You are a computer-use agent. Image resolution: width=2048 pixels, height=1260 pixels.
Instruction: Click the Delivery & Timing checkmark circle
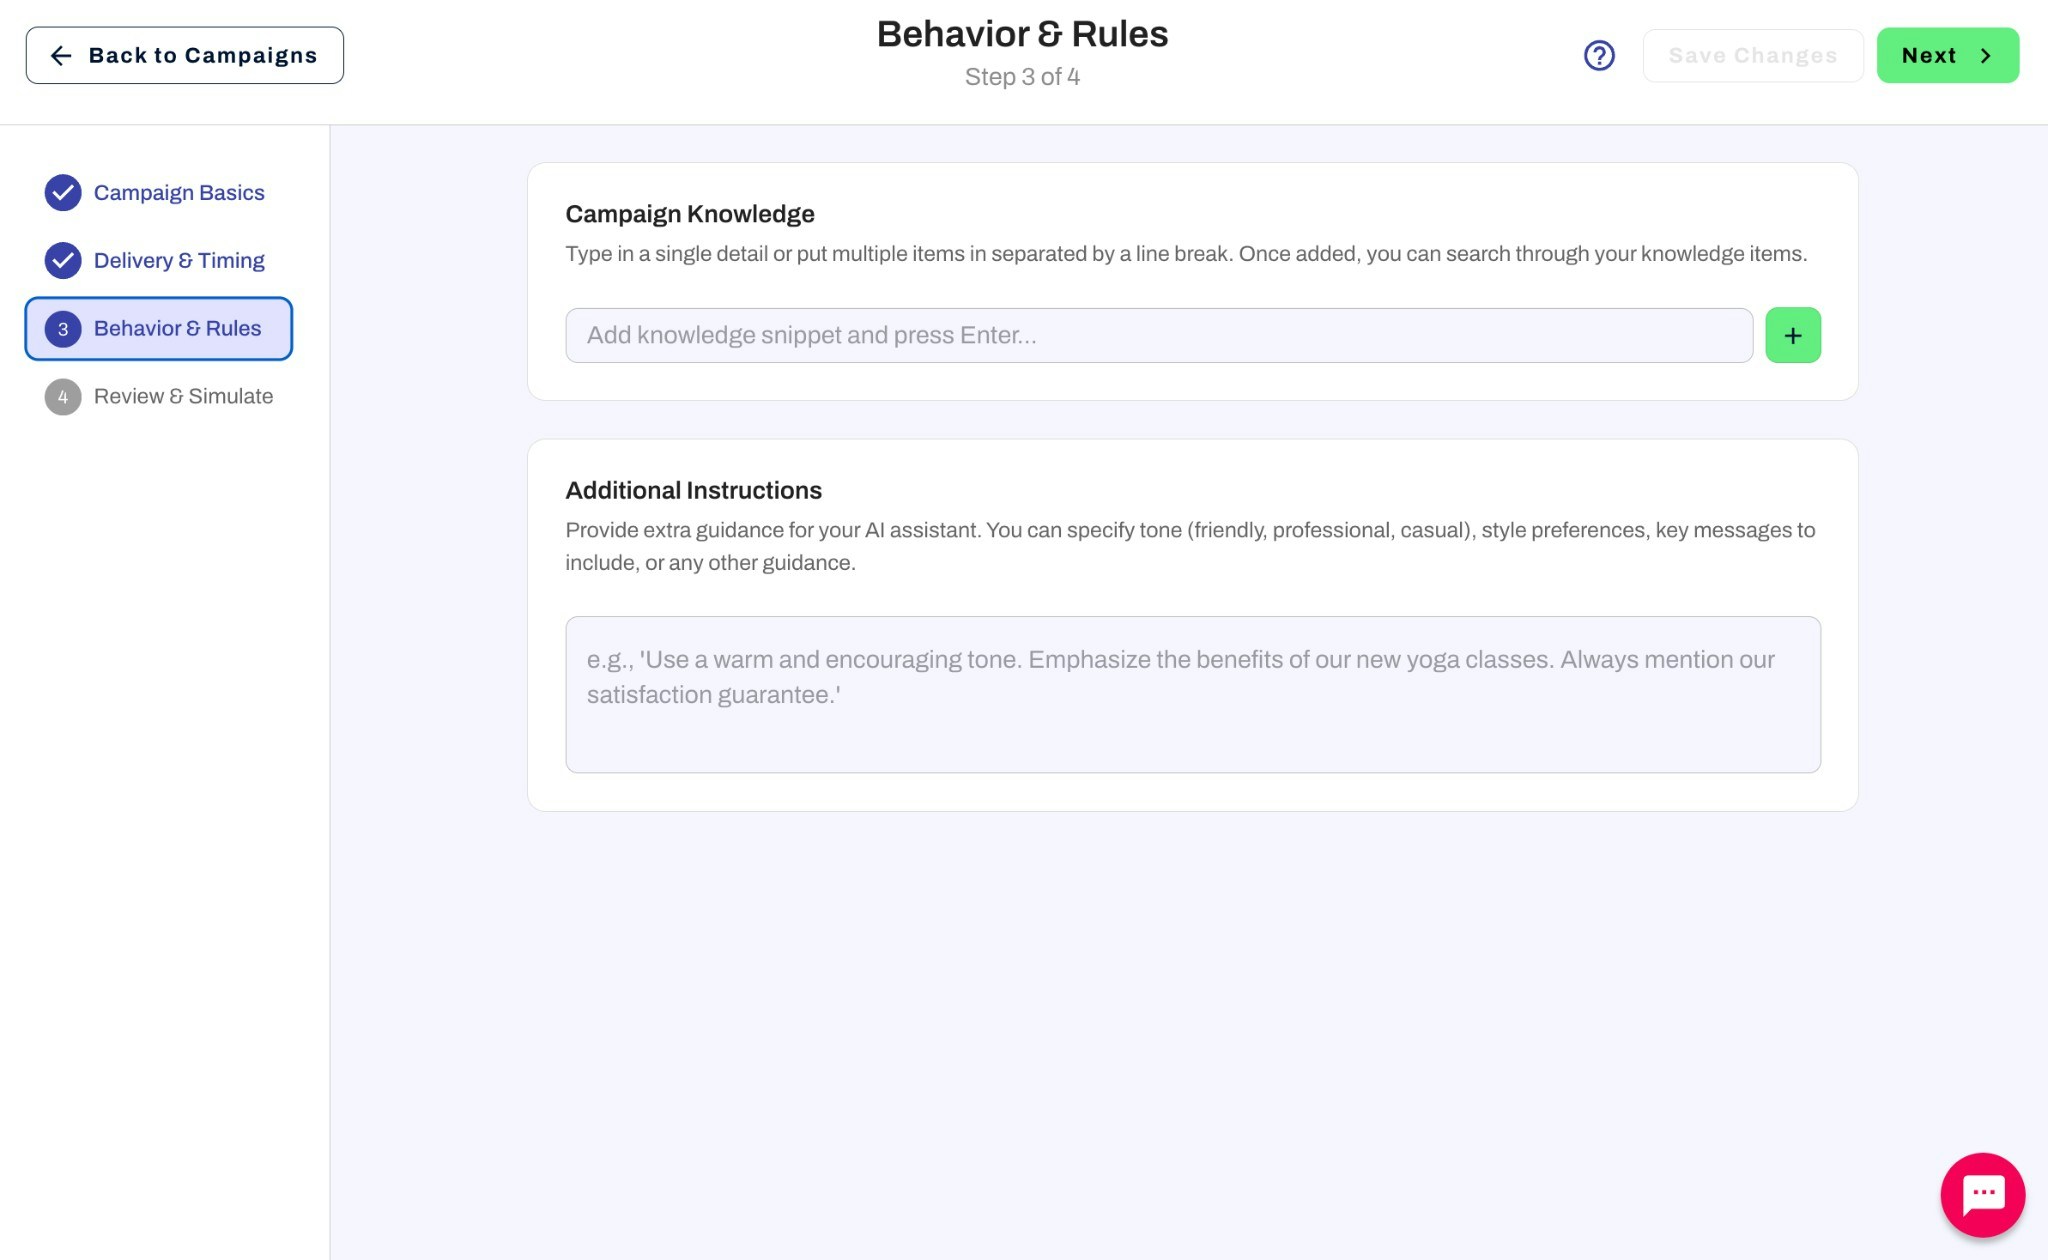[x=62, y=260]
